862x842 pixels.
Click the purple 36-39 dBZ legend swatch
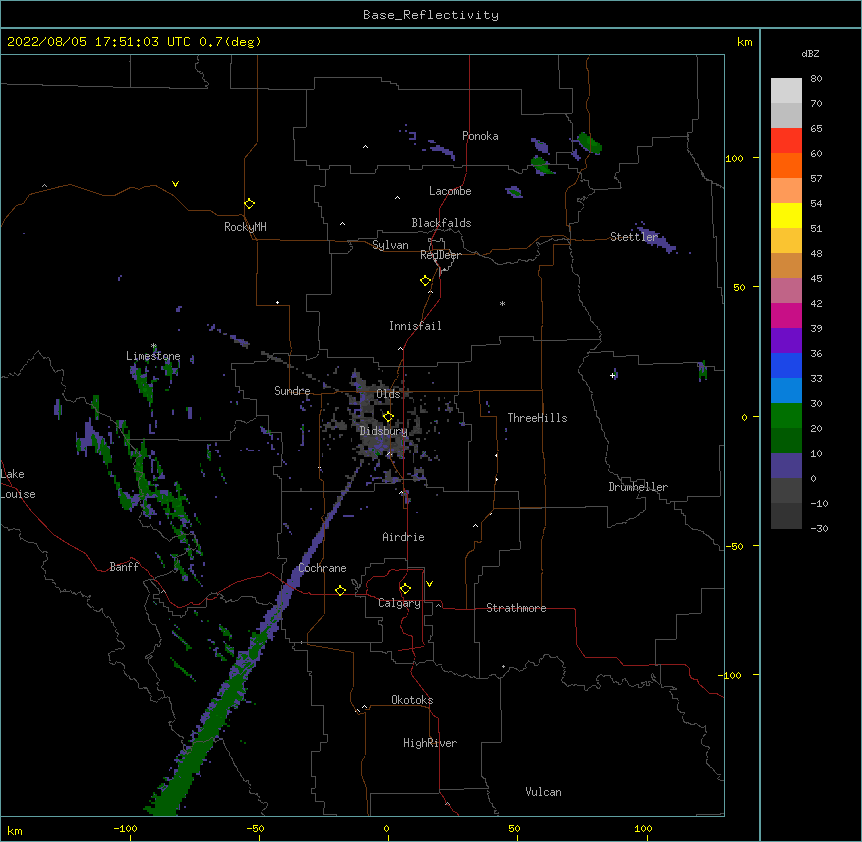pyautogui.click(x=786, y=341)
